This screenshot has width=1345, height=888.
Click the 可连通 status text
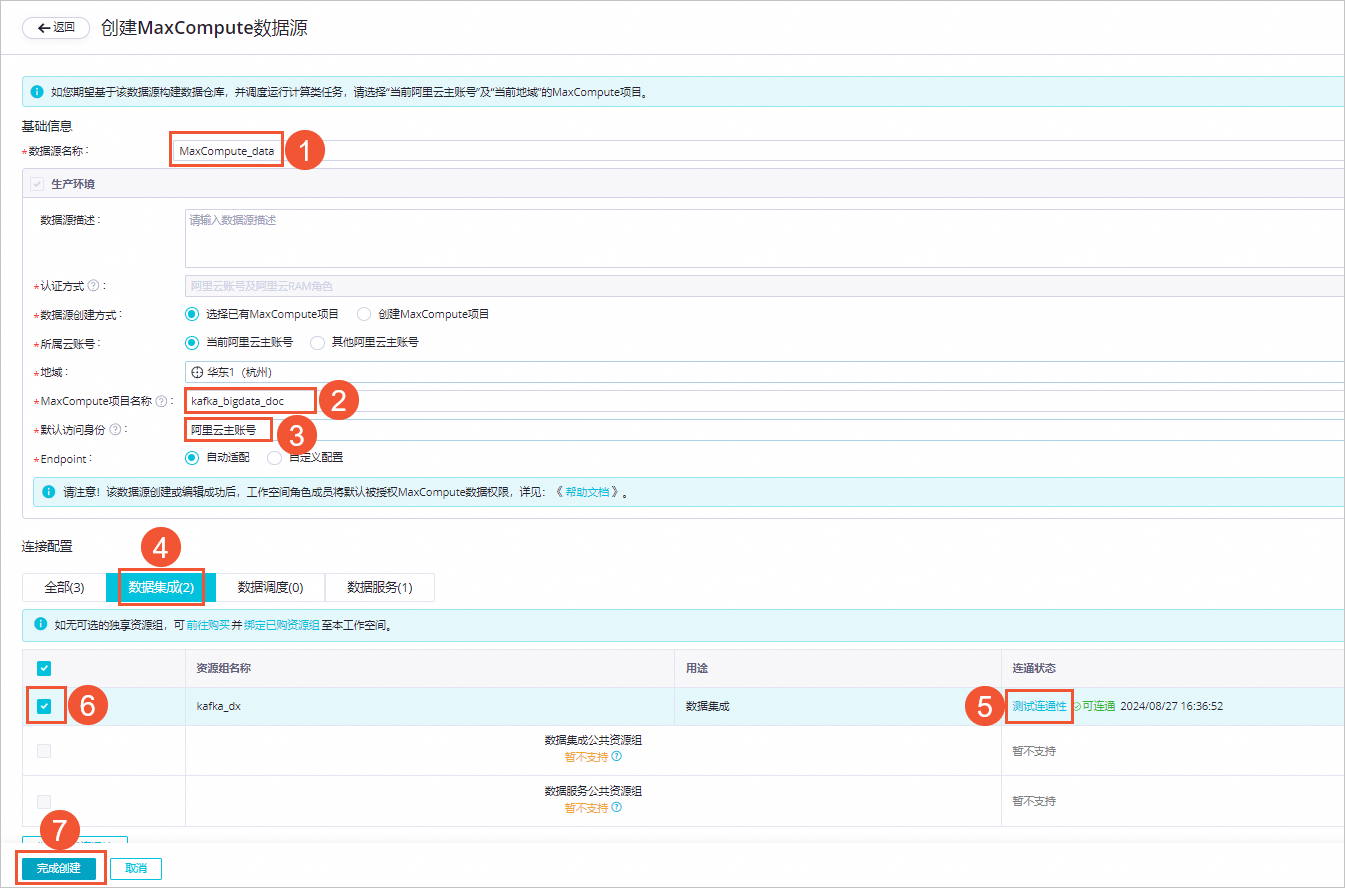click(x=1098, y=706)
